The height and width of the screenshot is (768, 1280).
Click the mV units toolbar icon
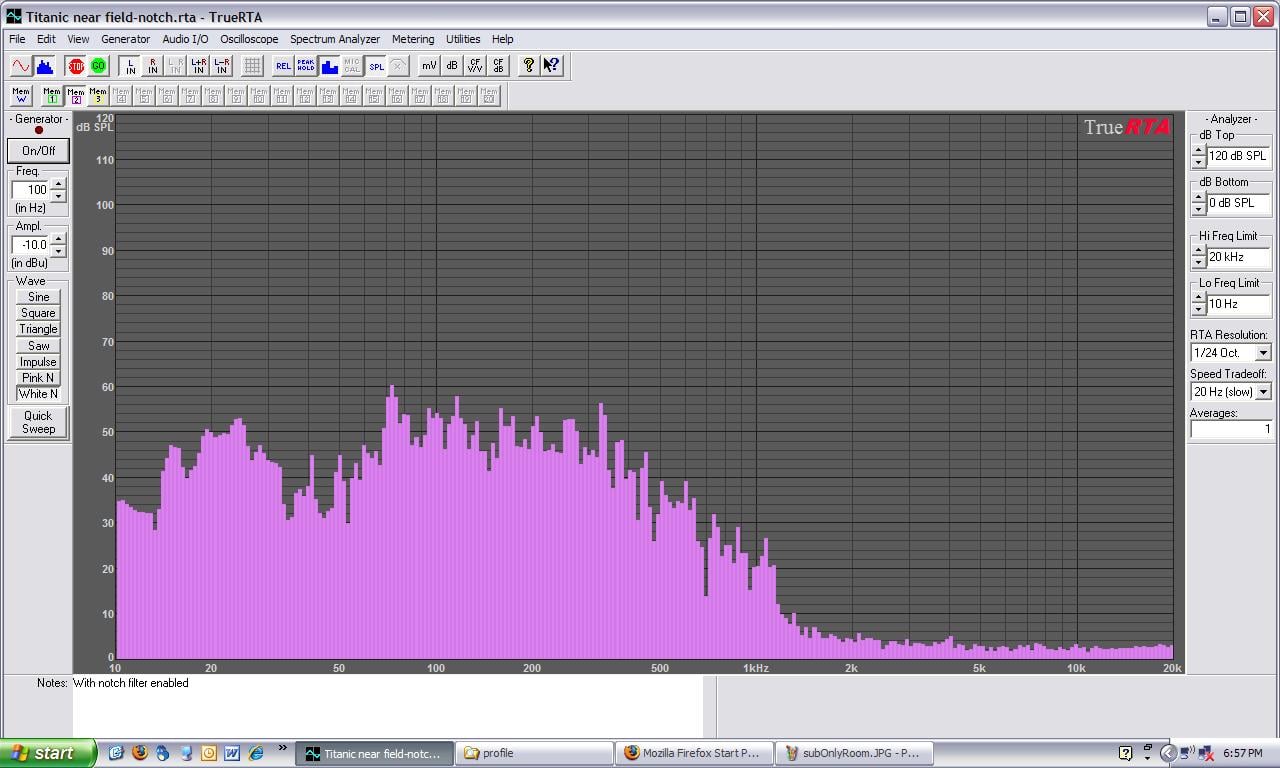pyautogui.click(x=429, y=66)
